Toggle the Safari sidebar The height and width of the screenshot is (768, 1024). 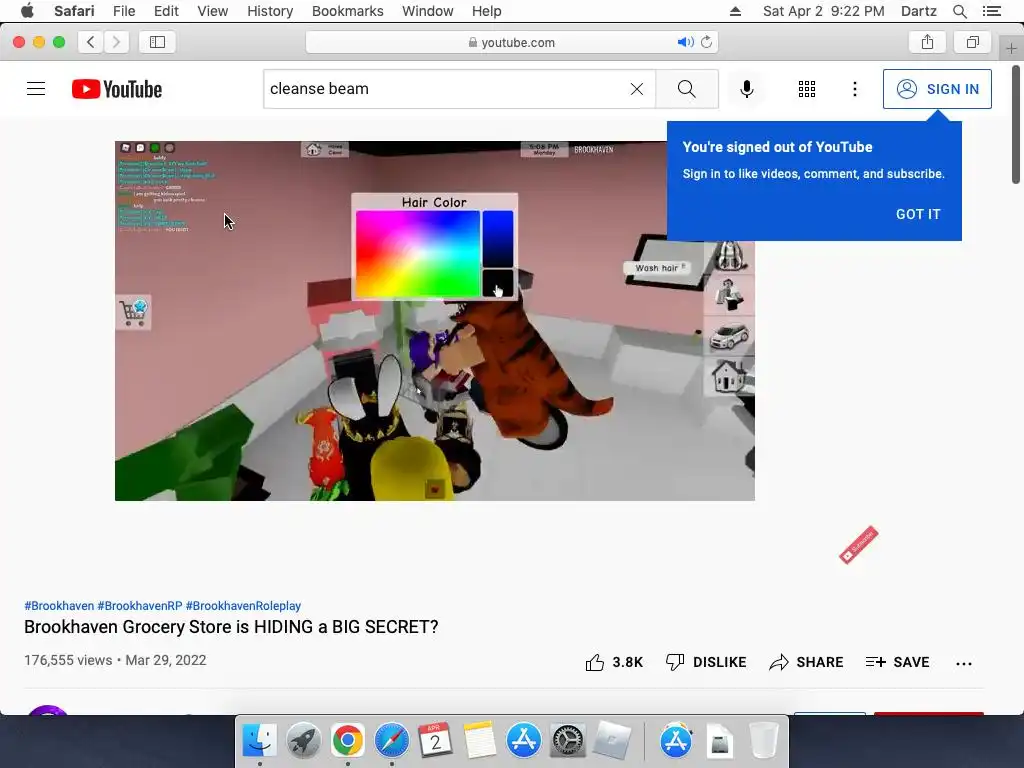(157, 42)
